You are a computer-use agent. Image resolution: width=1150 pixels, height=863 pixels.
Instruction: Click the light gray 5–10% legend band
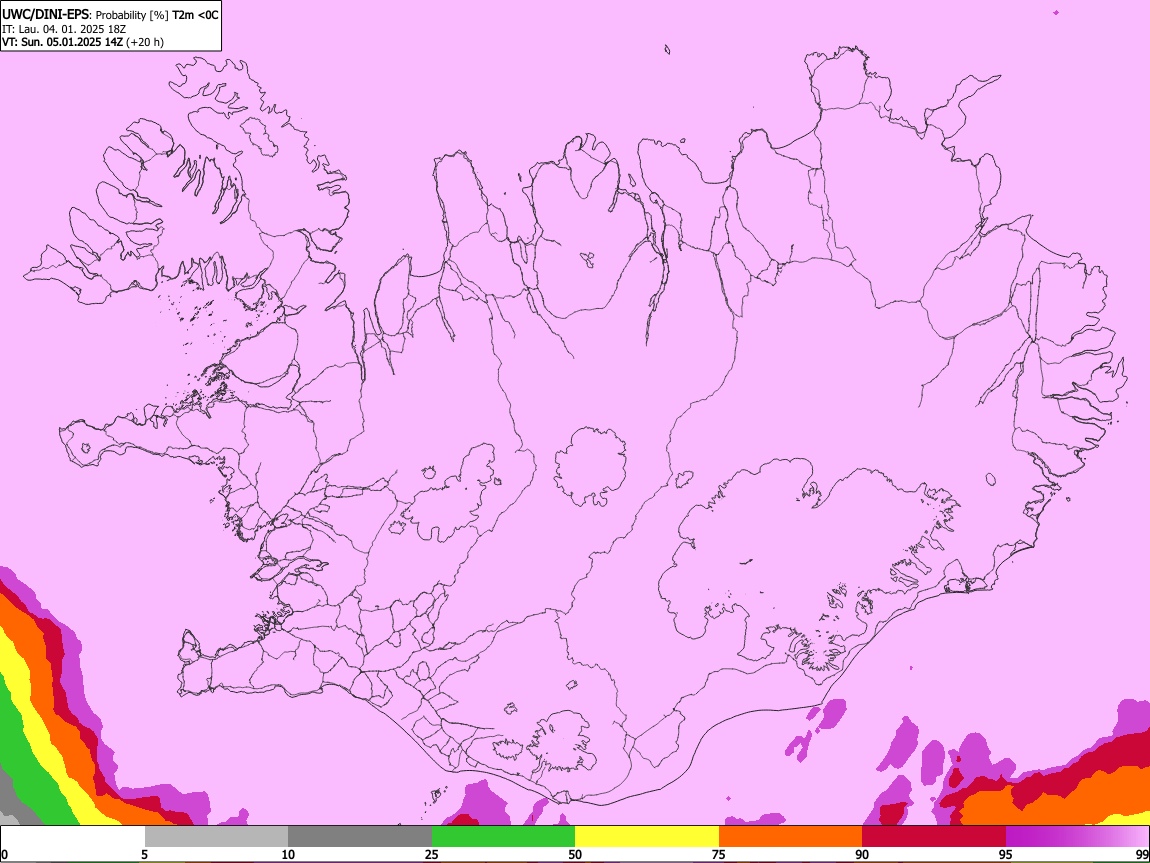pos(216,836)
